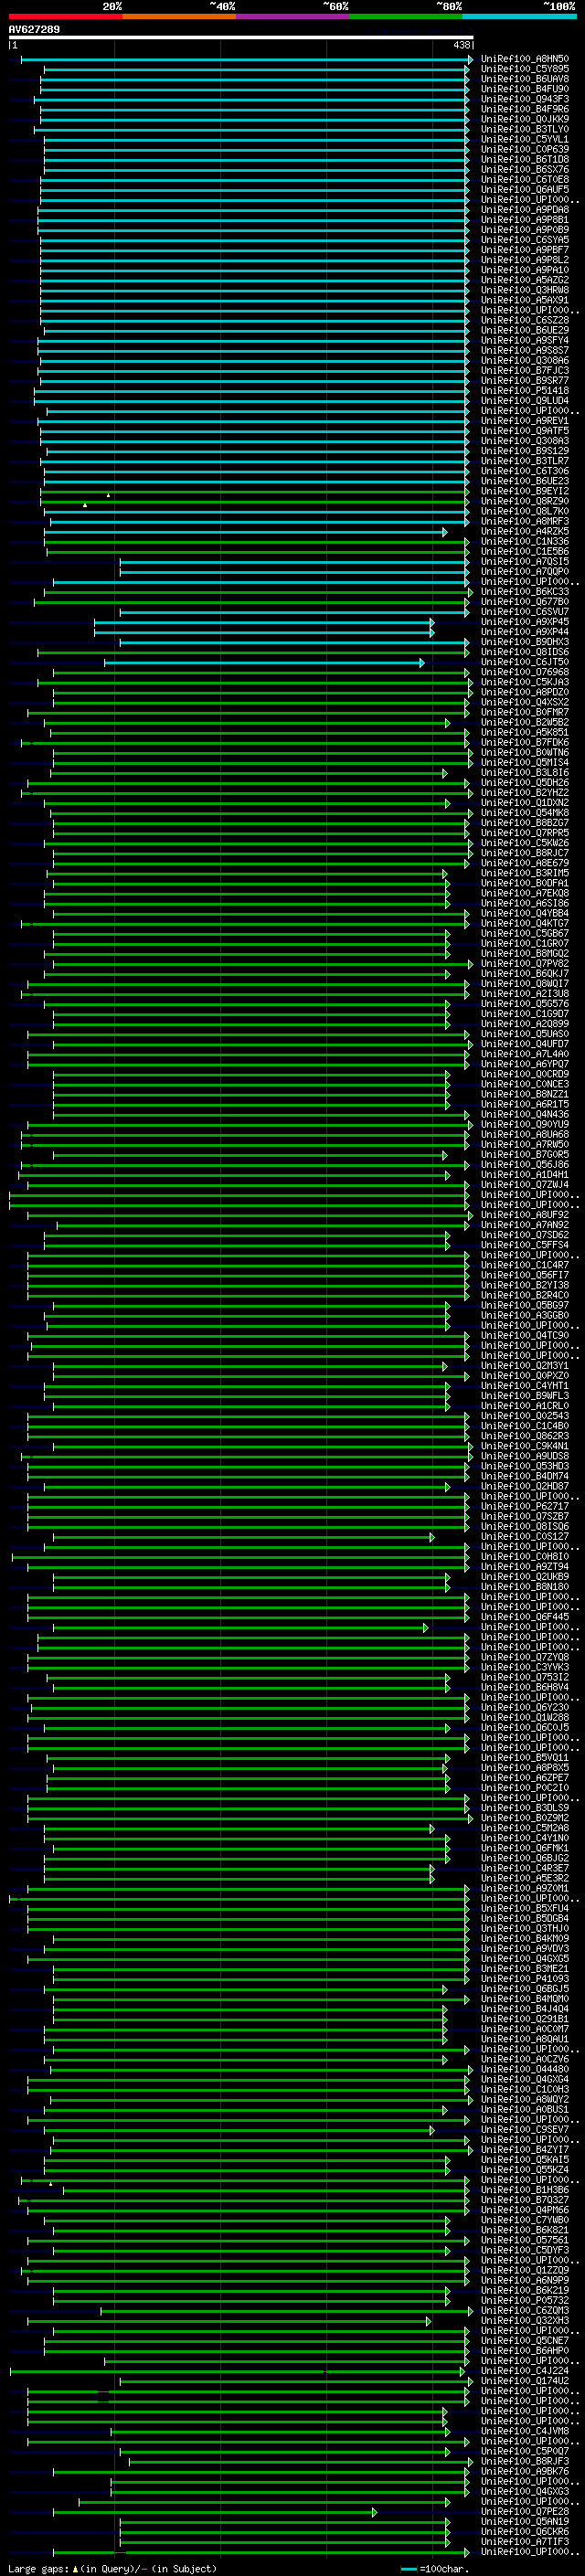The width and height of the screenshot is (585, 2576).
Task: Select hit label UniRef100_B6SX76
Action: click(525, 169)
